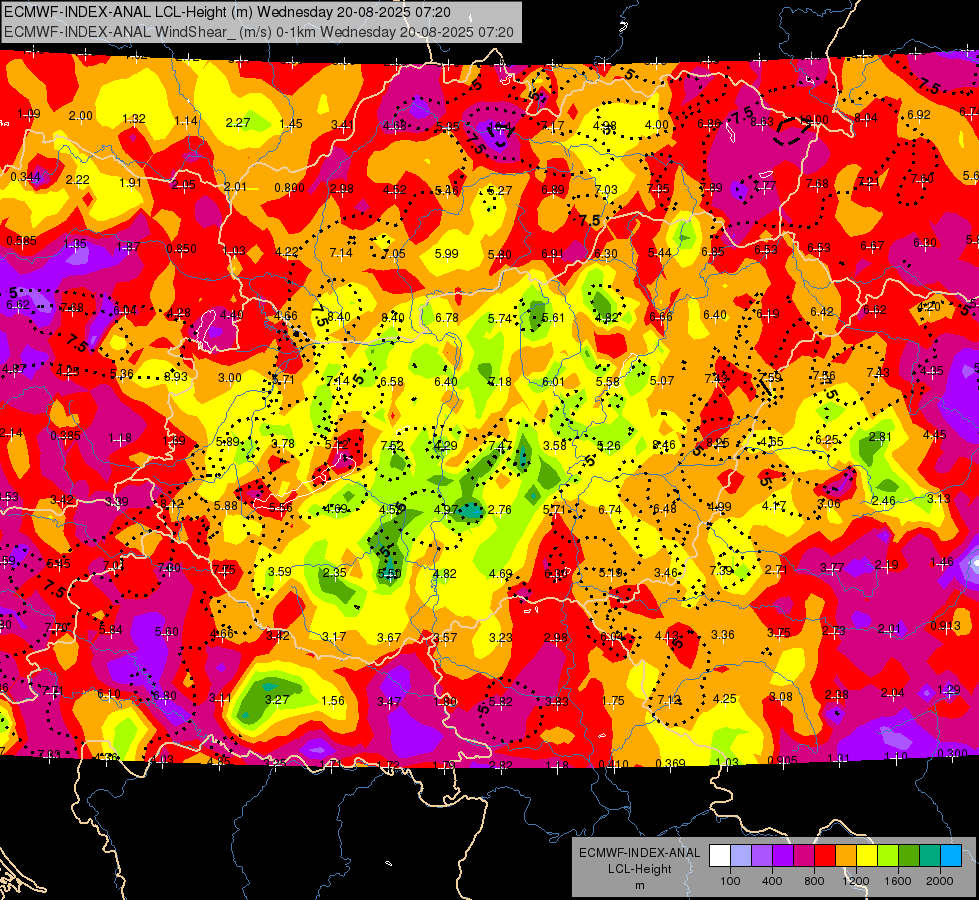
Task: Click the wind shear value 2.35
Action: (x=335, y=572)
